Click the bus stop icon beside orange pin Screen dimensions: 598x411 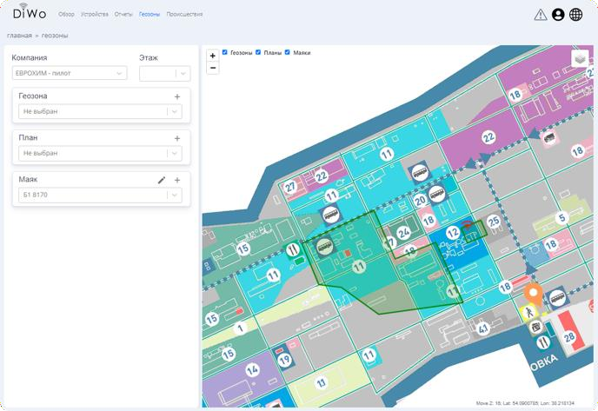coord(557,297)
